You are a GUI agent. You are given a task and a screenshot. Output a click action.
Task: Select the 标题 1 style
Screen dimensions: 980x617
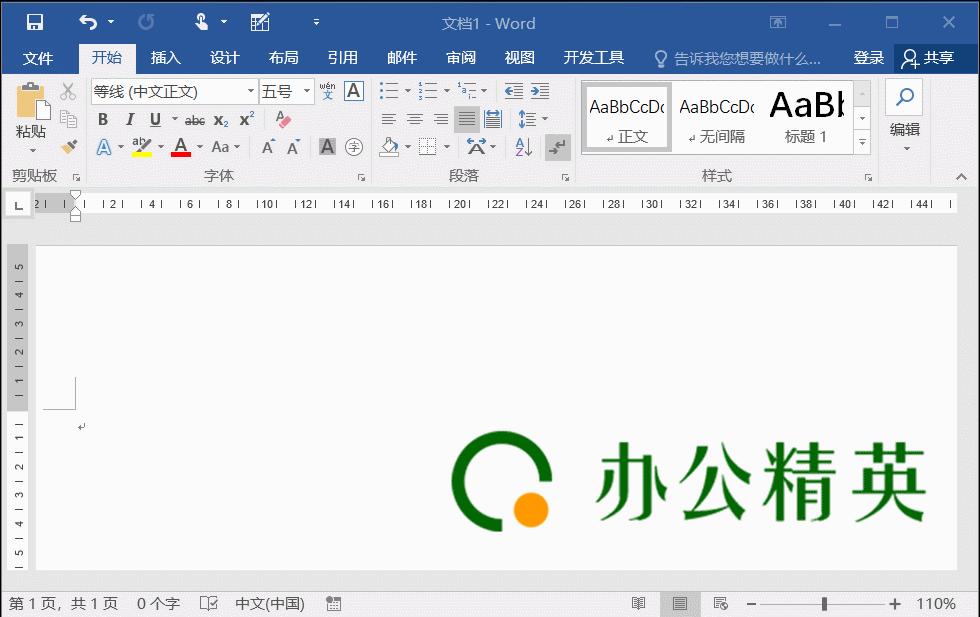(806, 112)
